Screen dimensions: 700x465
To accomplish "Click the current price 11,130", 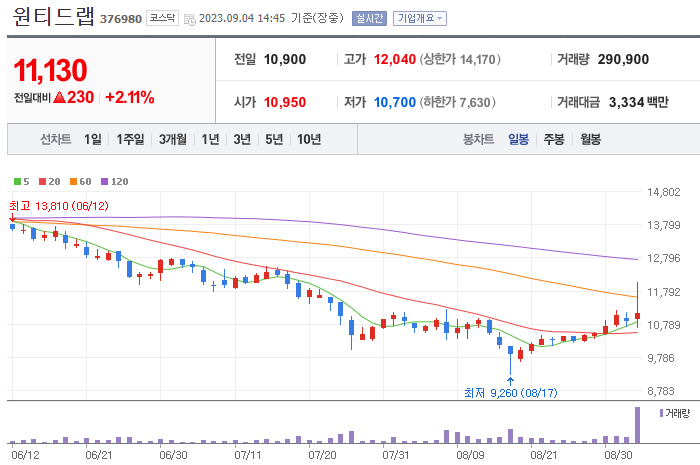I will click(50, 71).
